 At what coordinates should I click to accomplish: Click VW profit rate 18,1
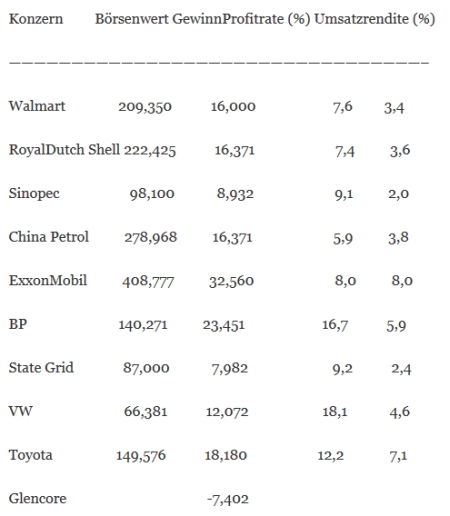335,412
